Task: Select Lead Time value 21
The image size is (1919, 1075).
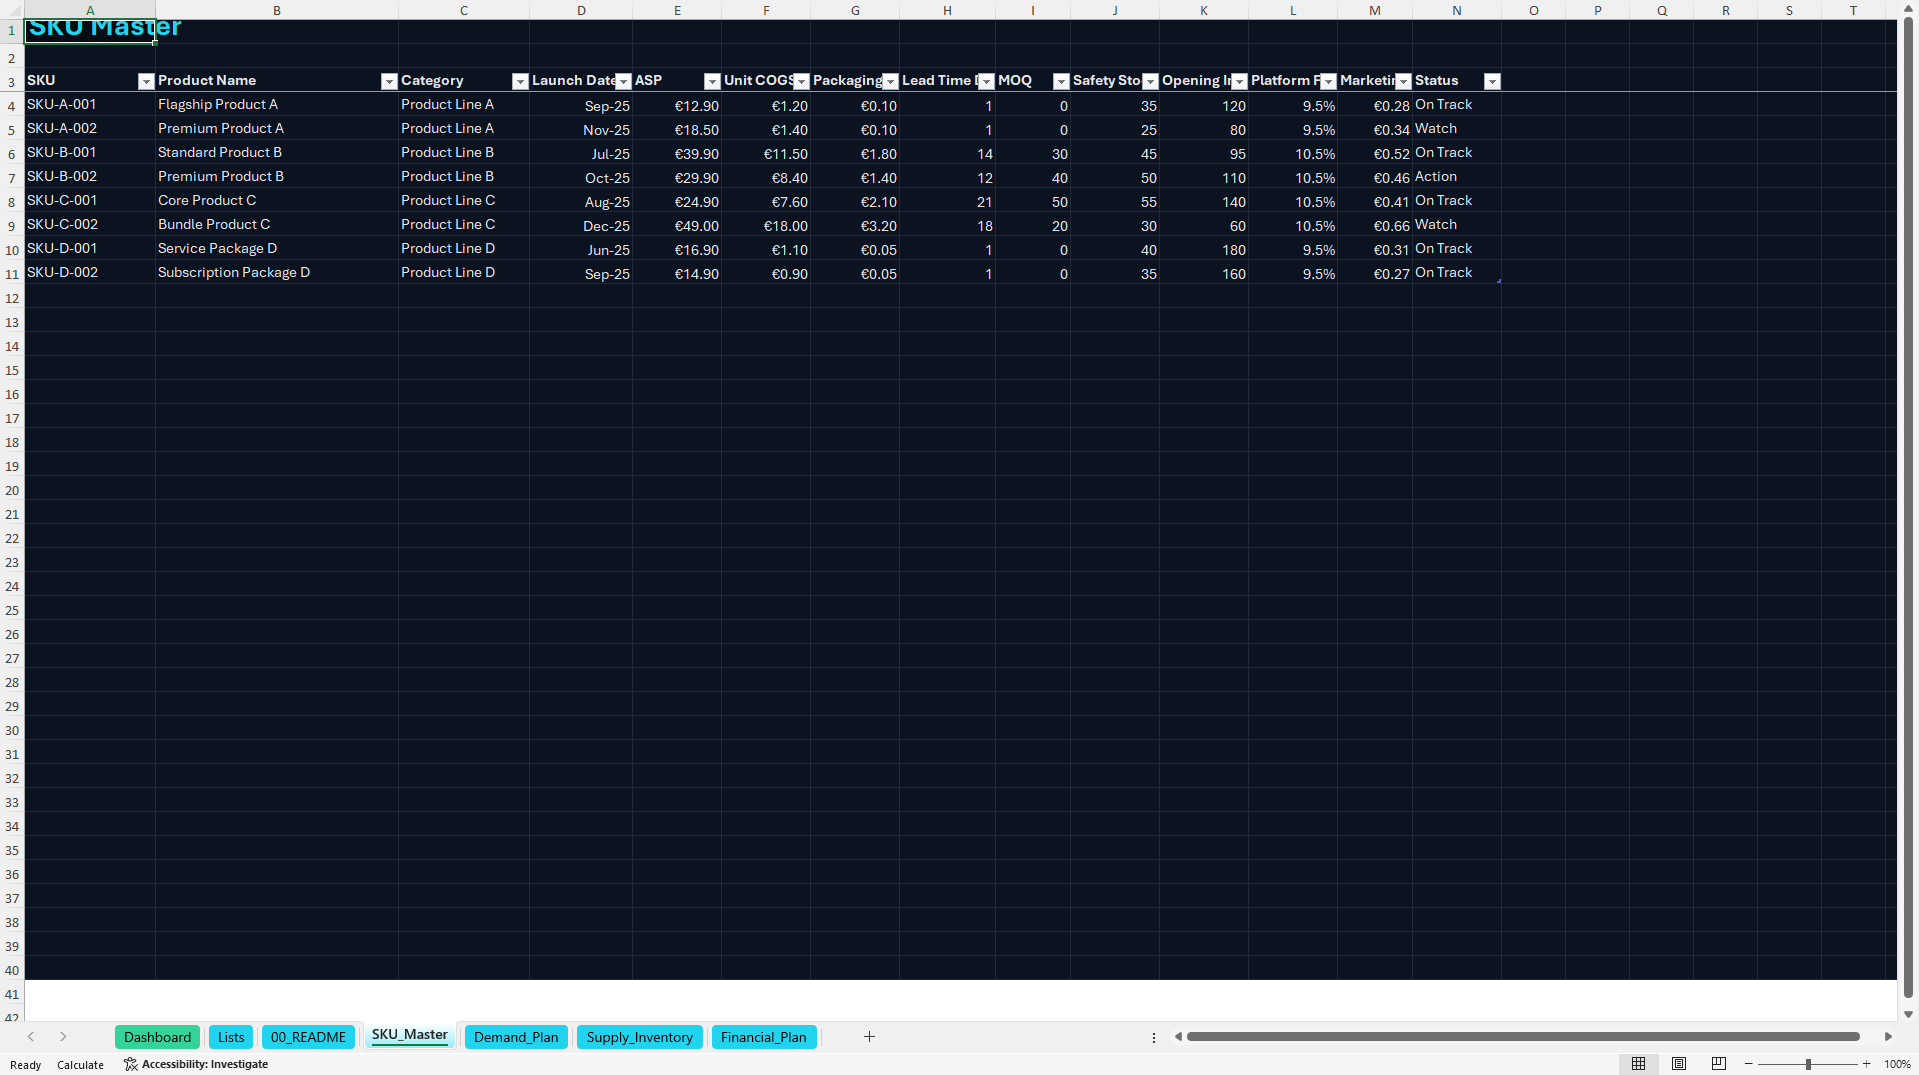Action: click(947, 201)
